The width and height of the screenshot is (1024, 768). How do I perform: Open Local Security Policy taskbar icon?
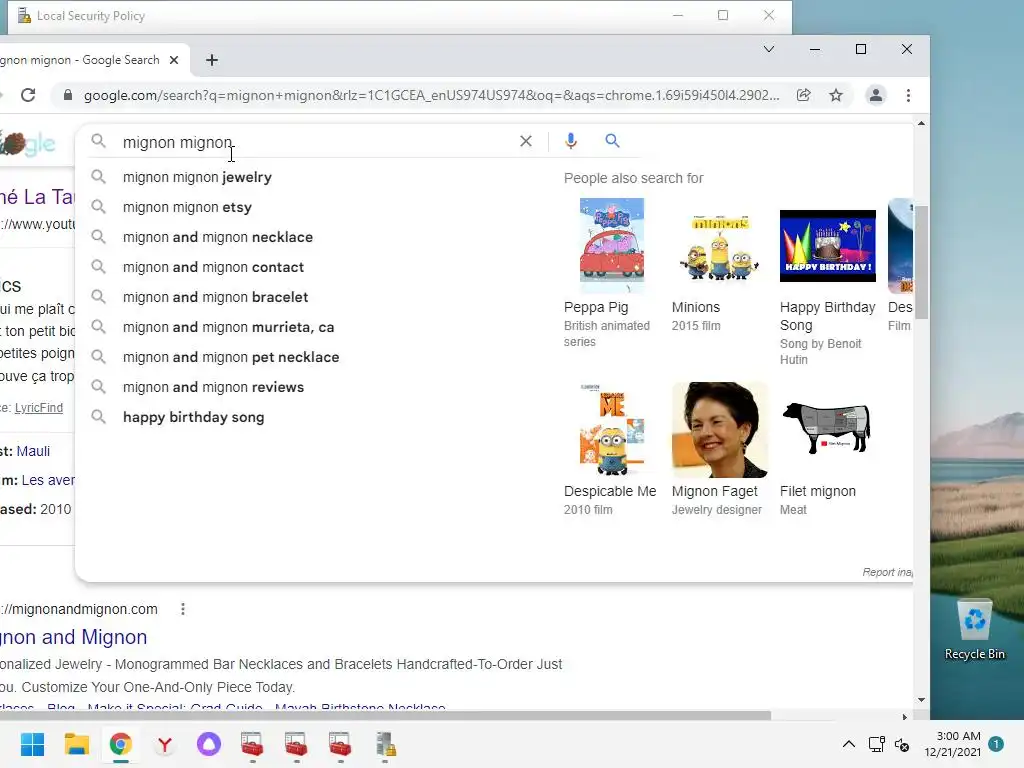[x=385, y=744]
